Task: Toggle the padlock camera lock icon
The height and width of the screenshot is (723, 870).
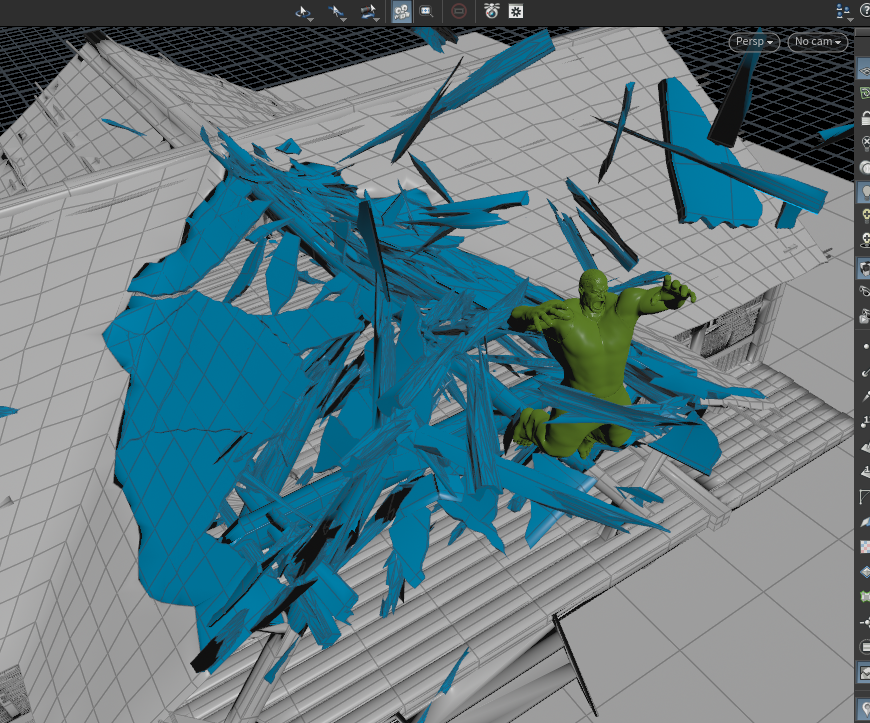Action: 865,118
